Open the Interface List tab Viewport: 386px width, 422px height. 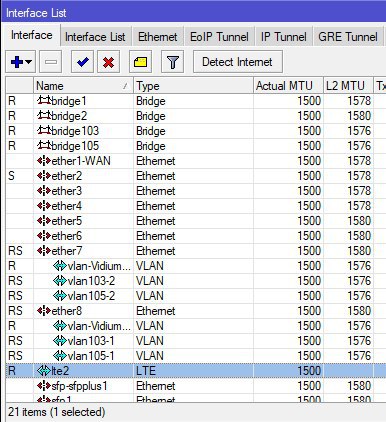tap(95, 37)
